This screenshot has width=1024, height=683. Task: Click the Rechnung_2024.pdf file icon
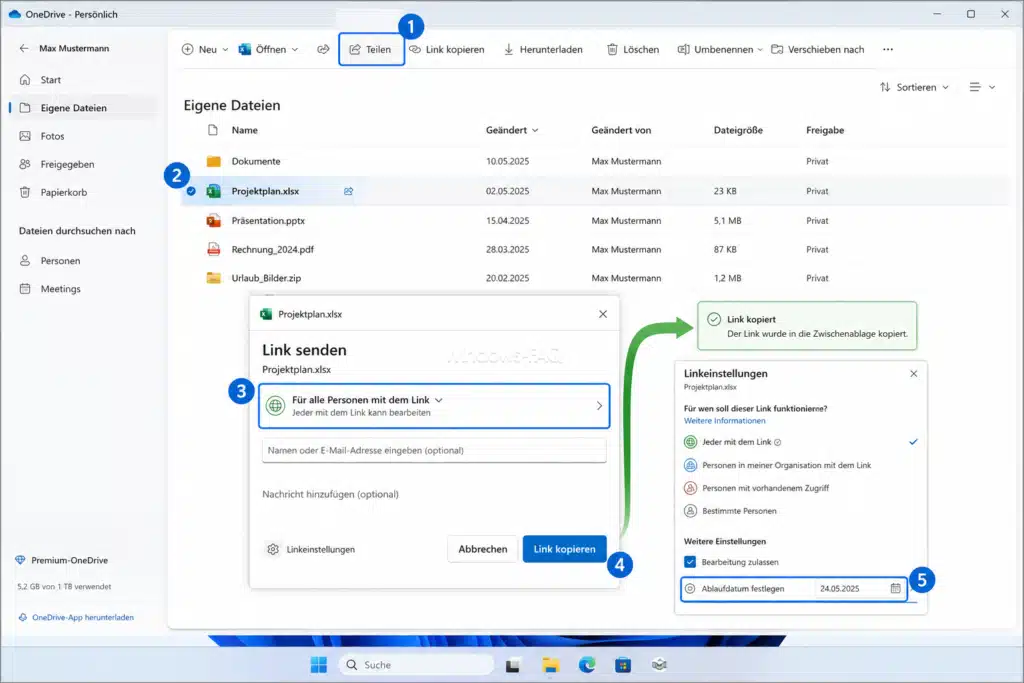pos(214,249)
